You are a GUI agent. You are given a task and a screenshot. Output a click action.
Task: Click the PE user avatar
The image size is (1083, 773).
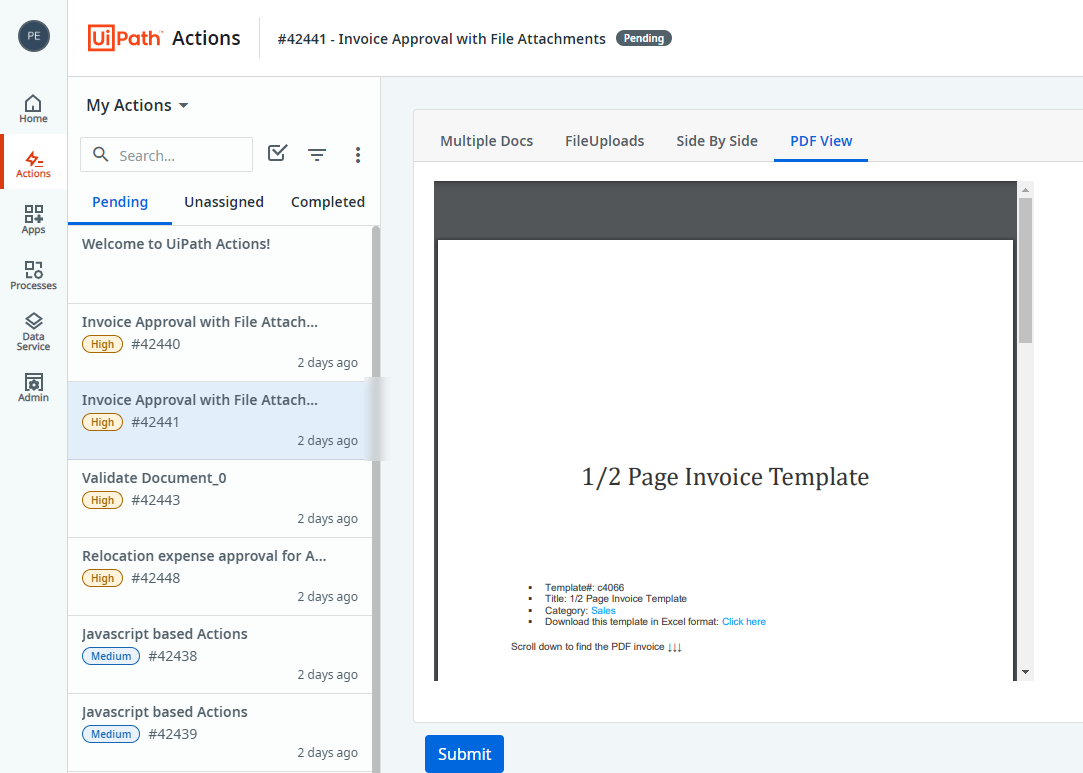[x=34, y=36]
